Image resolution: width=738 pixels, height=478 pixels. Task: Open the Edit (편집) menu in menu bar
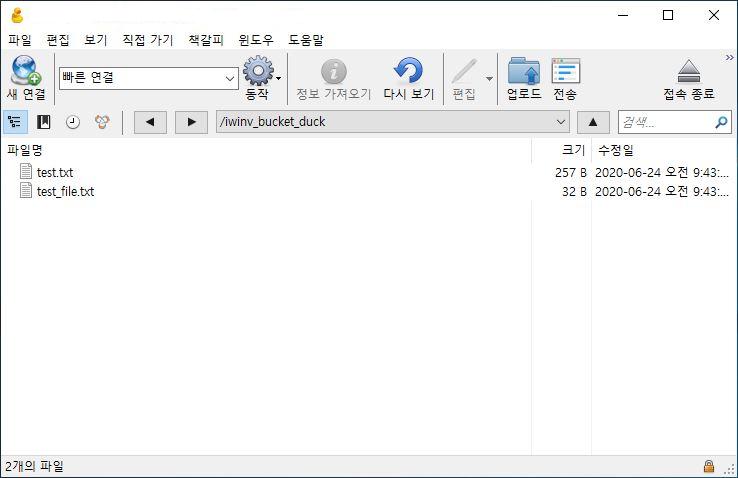pos(58,40)
